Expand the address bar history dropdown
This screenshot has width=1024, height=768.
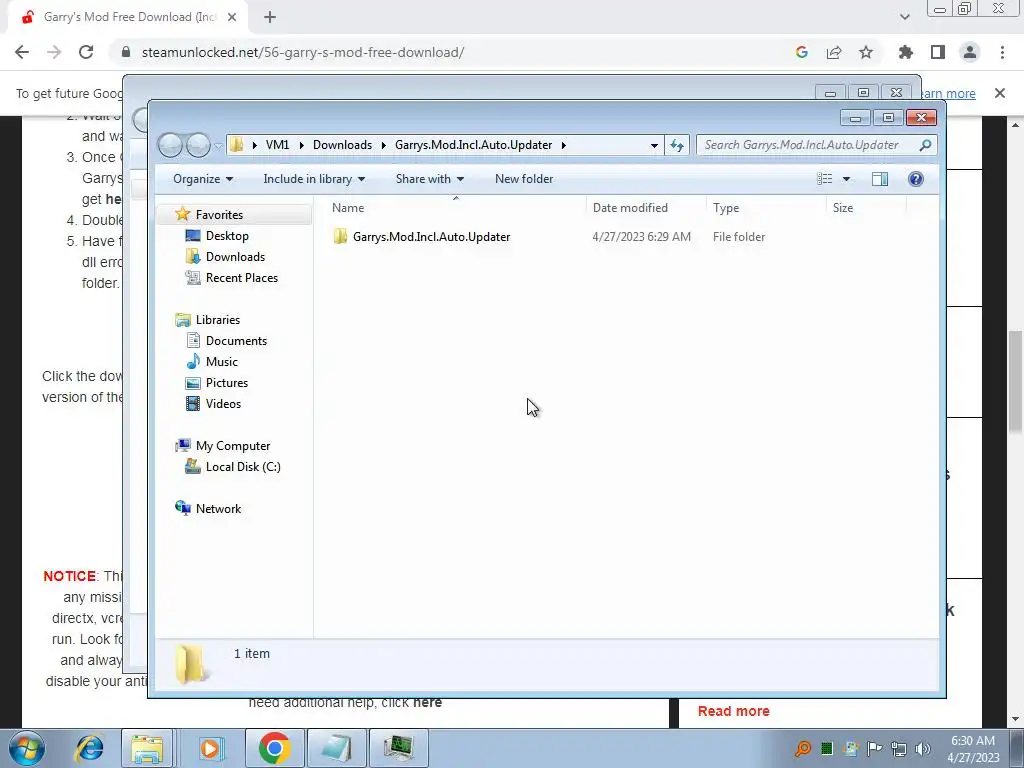coord(654,145)
